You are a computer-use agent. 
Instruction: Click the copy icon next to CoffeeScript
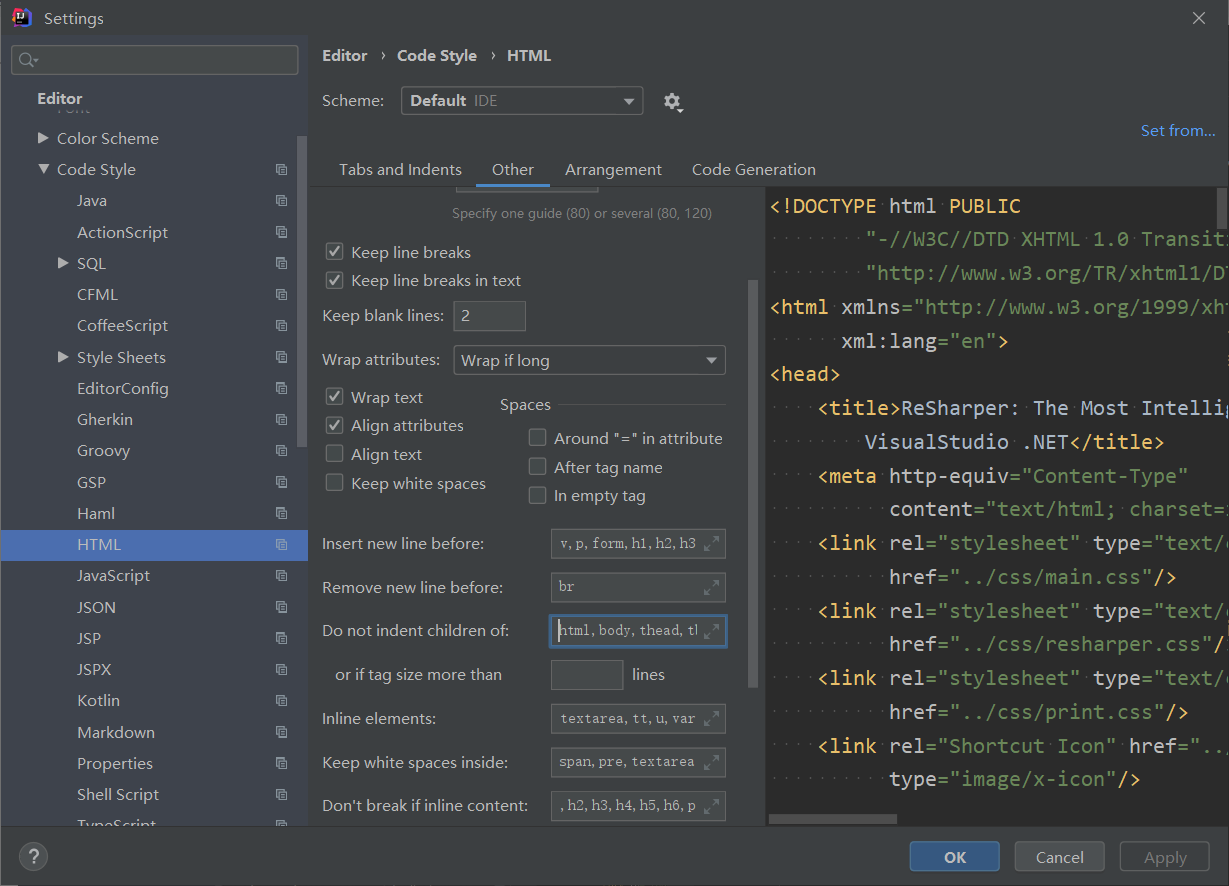281,326
